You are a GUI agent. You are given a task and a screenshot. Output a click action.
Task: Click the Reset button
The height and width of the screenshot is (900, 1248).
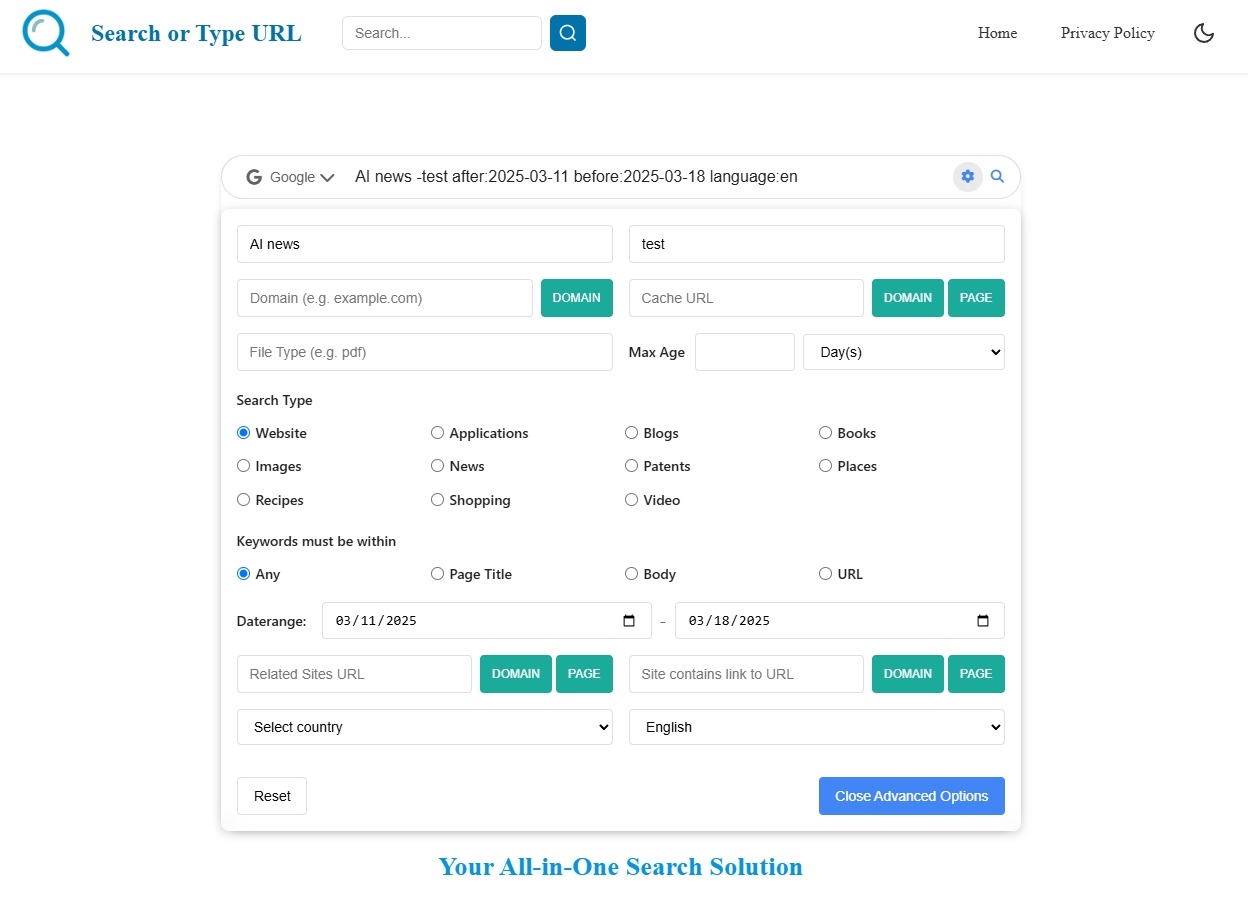pos(272,796)
